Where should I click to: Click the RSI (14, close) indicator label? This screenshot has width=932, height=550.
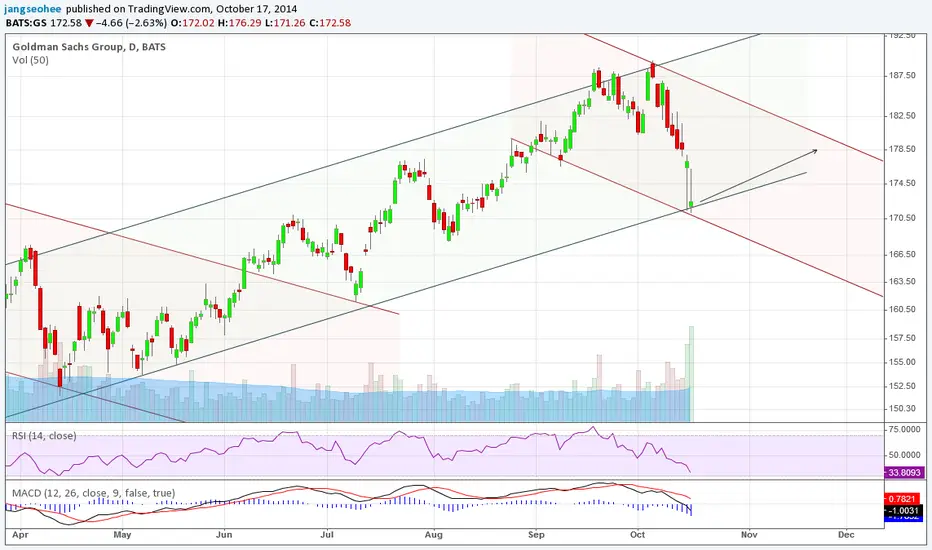point(44,436)
